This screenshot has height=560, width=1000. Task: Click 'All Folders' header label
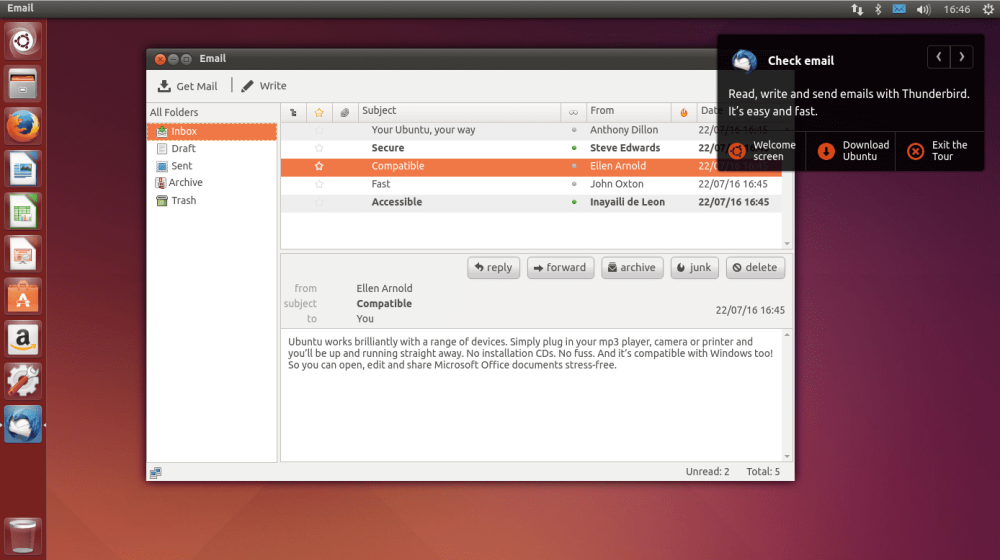click(x=174, y=113)
